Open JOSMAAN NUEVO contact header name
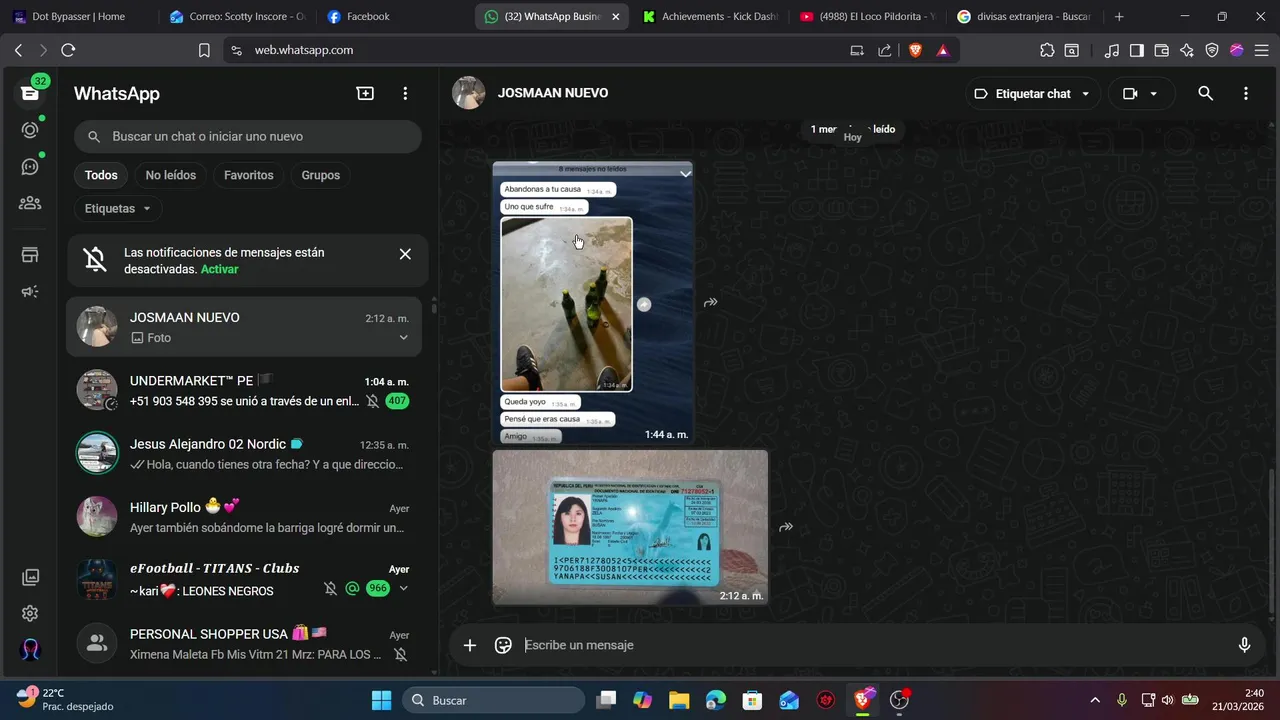 pyautogui.click(x=553, y=93)
